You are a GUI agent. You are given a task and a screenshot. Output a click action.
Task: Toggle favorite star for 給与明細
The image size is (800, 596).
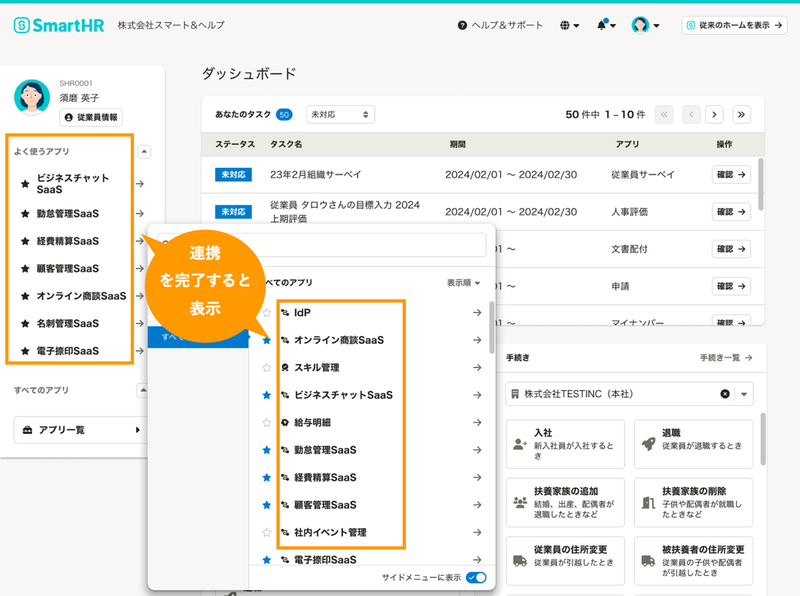(x=266, y=423)
